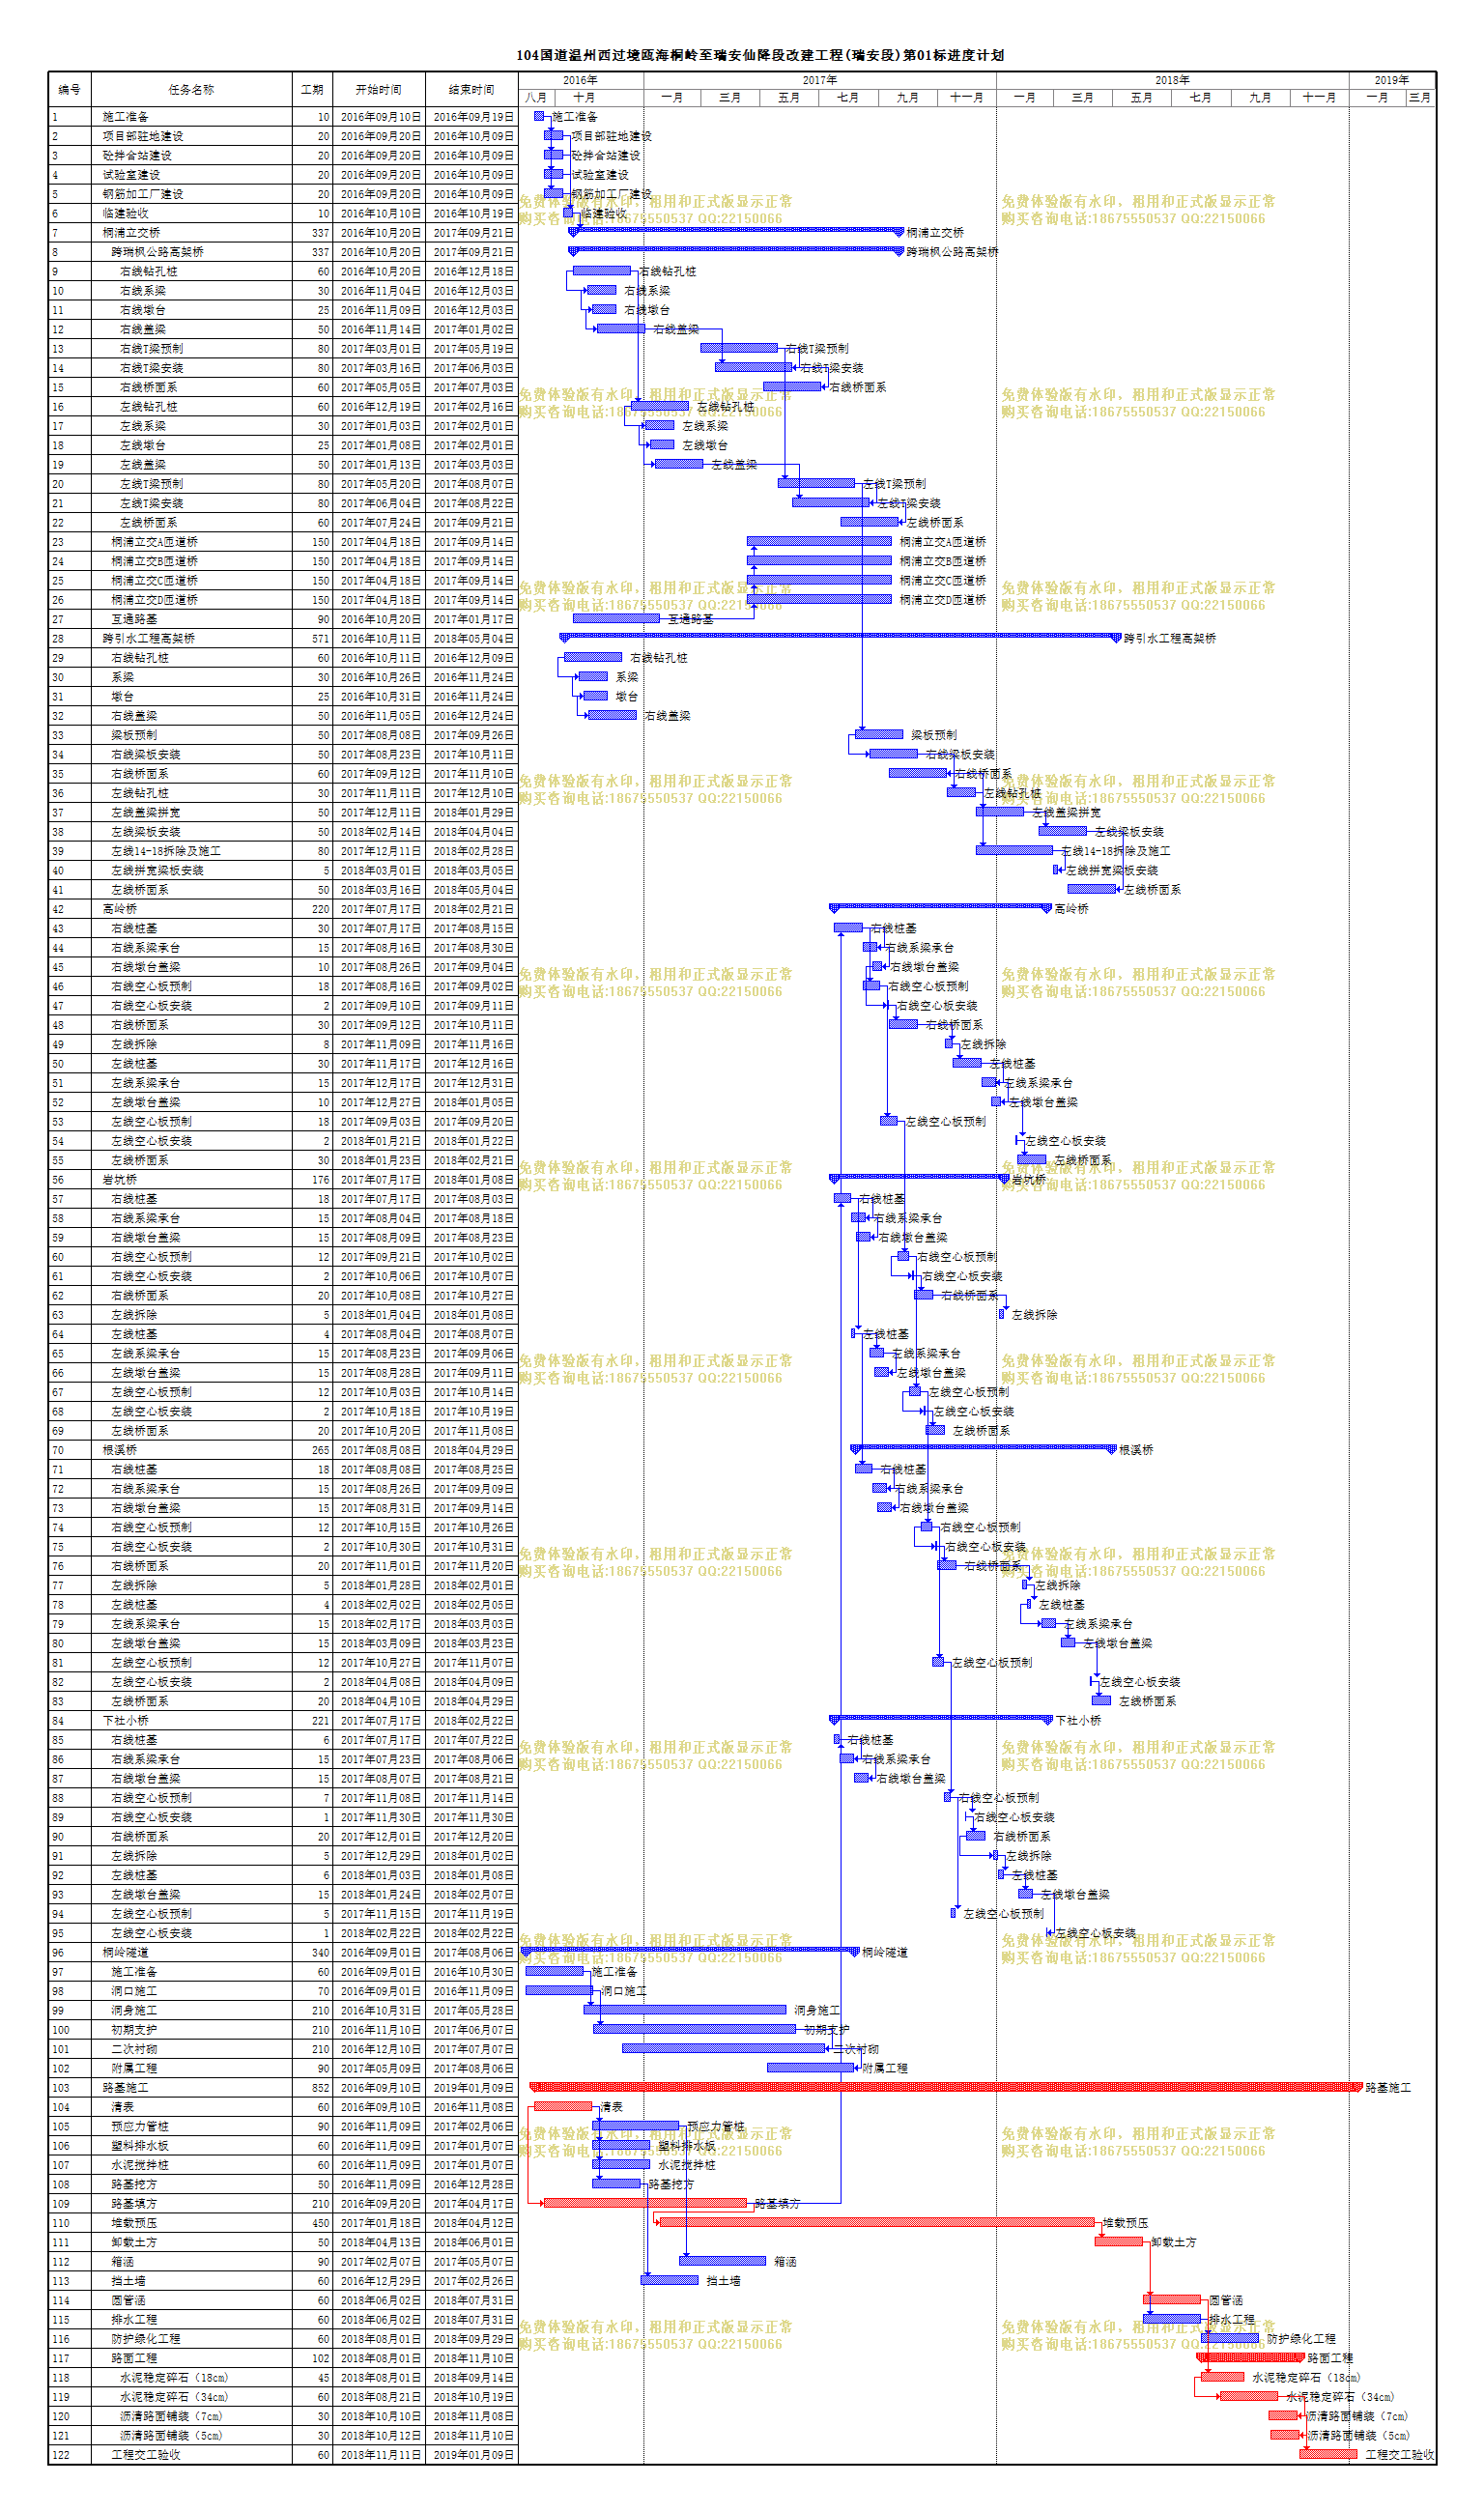
Task: Click 堆载预压 in the task name column
Action: click(x=134, y=2223)
